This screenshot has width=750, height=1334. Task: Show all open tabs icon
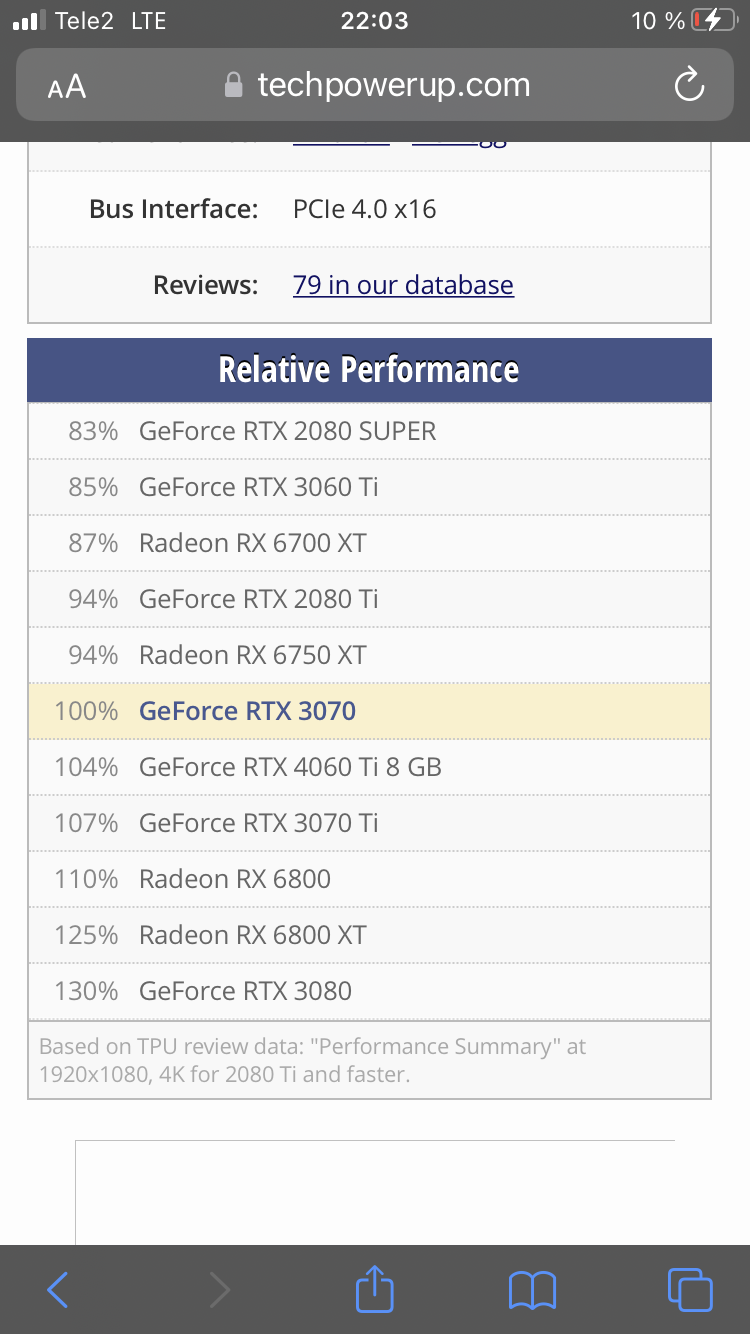(689, 1289)
